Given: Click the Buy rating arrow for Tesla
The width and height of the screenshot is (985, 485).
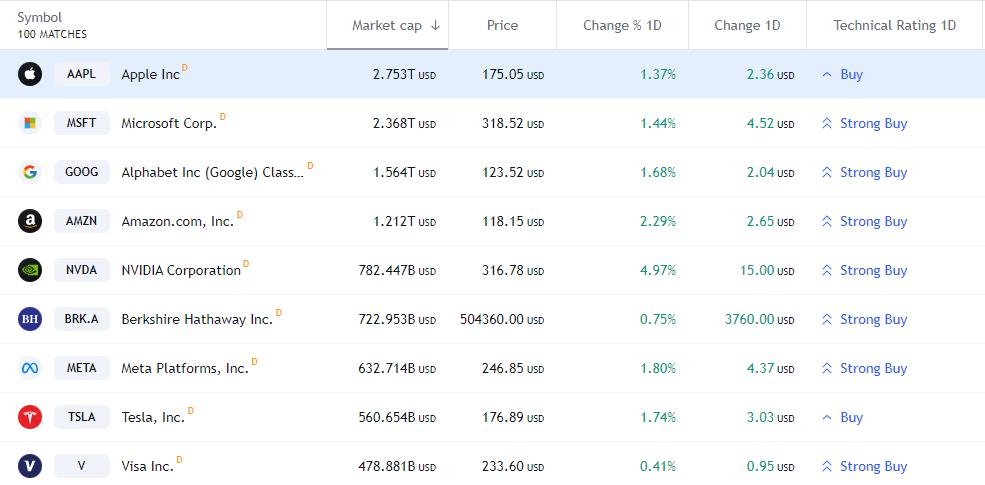Looking at the screenshot, I should [827, 417].
